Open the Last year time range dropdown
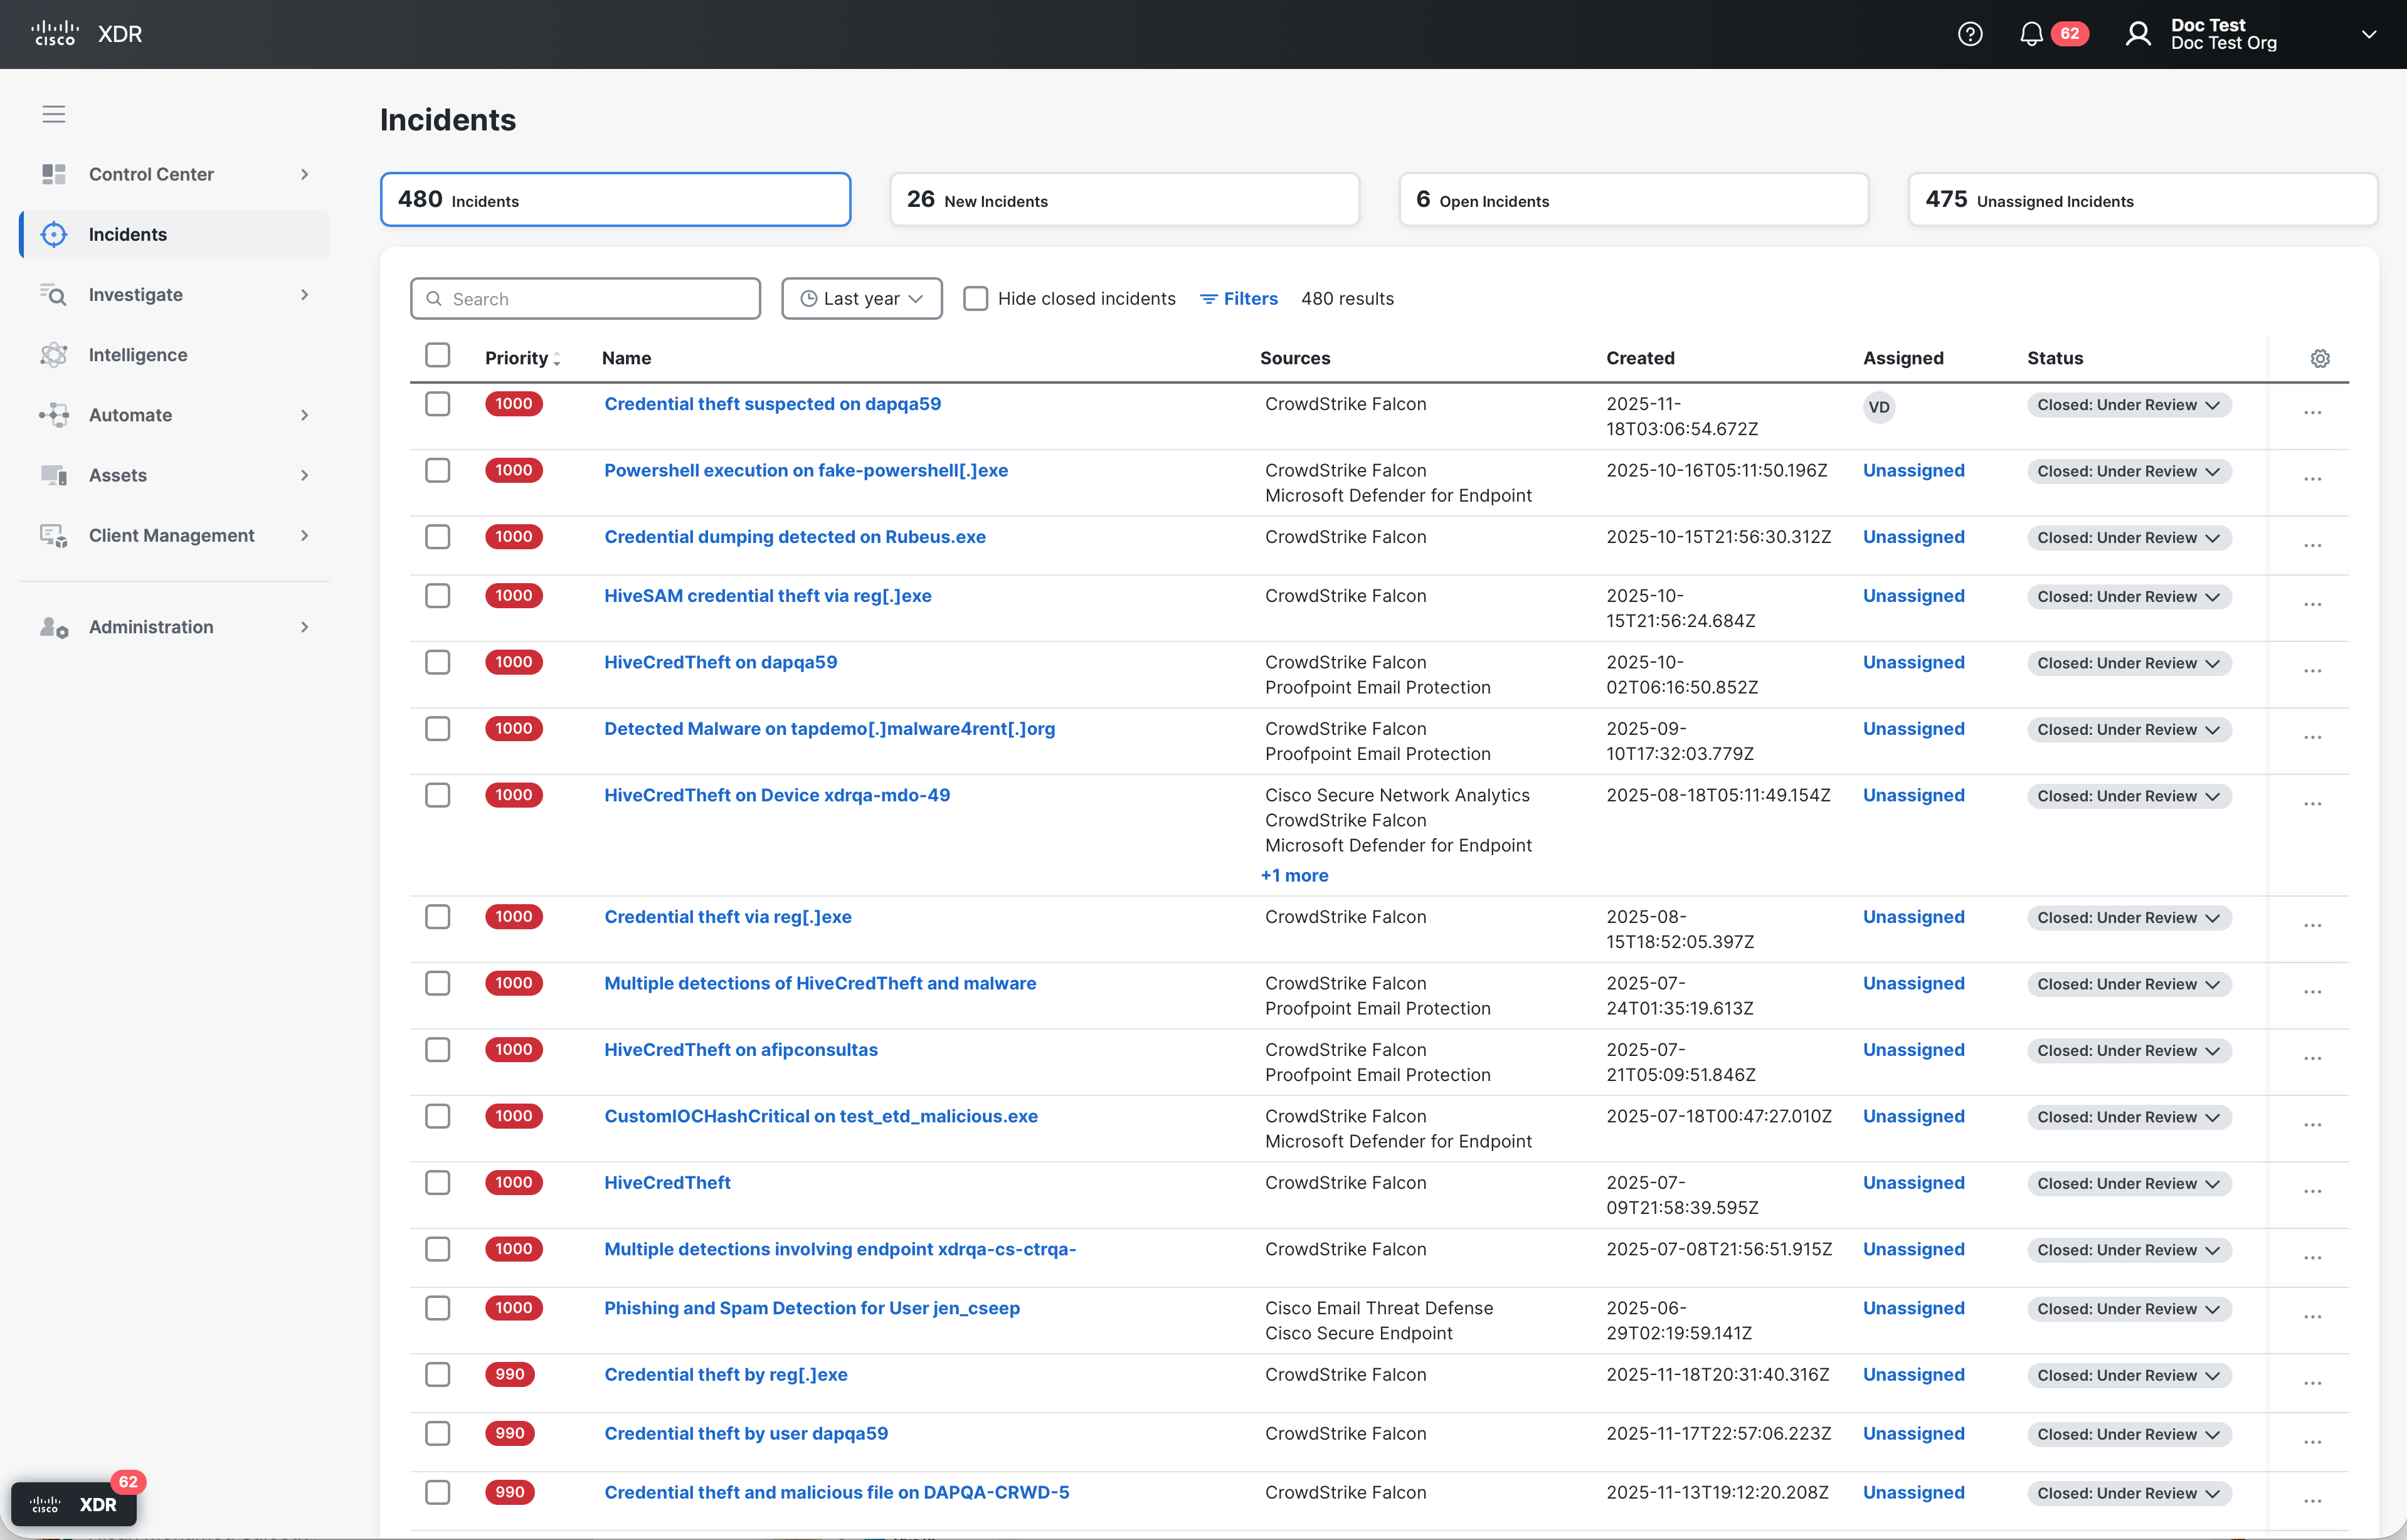The height and width of the screenshot is (1540, 2407). 861,299
